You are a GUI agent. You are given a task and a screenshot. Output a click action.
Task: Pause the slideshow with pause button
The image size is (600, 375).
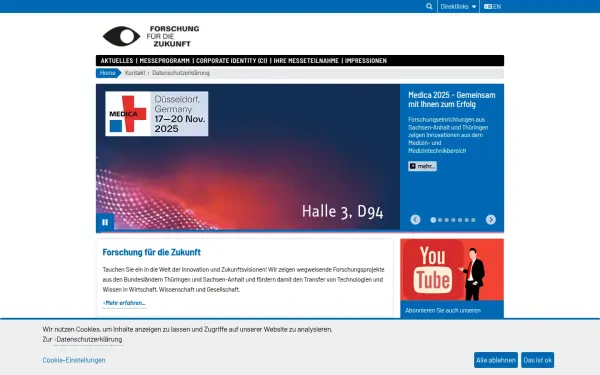point(105,222)
